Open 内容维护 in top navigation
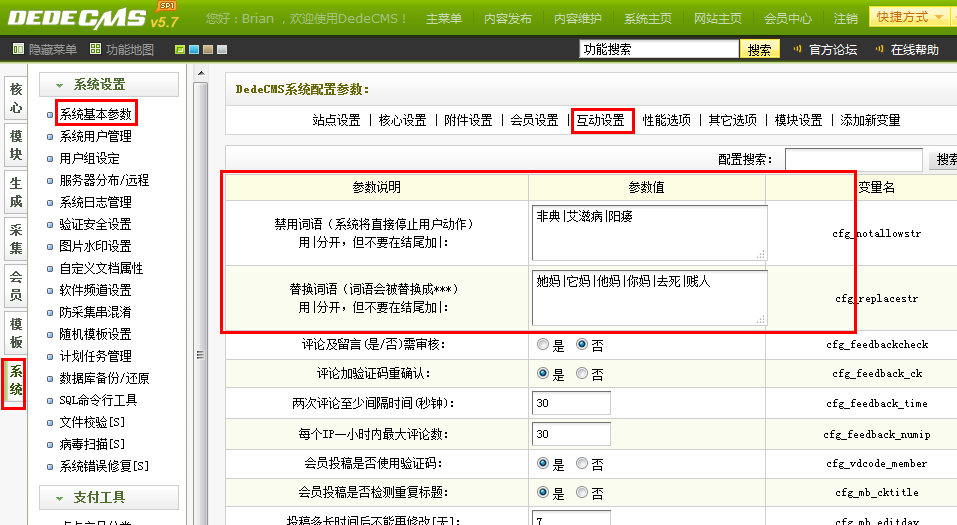Image resolution: width=957 pixels, height=525 pixels. [578, 19]
